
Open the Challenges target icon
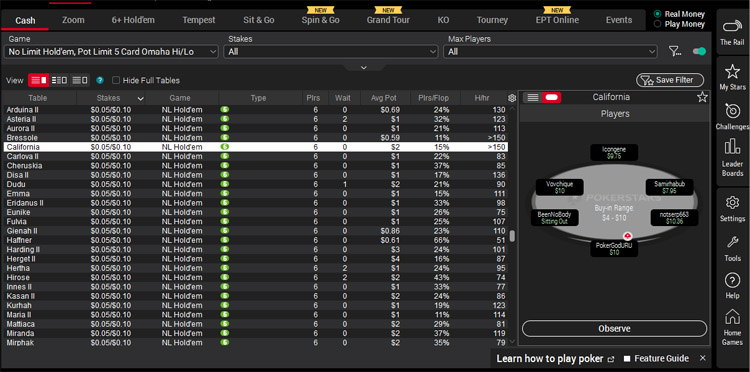pyautogui.click(x=732, y=110)
